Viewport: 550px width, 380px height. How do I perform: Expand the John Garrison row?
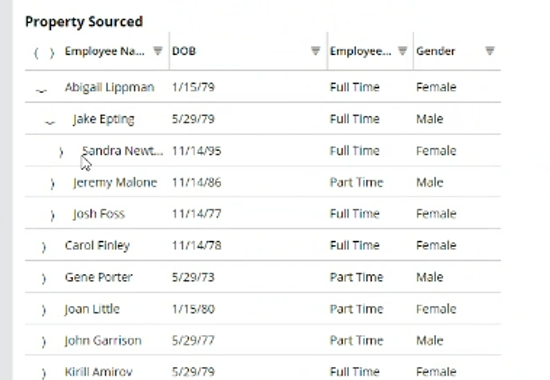(43, 341)
